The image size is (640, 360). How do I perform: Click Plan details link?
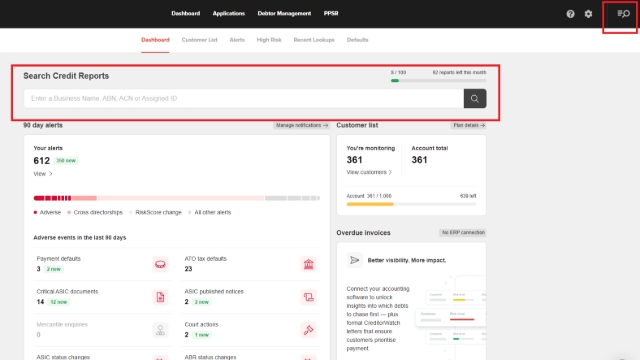[x=469, y=125]
